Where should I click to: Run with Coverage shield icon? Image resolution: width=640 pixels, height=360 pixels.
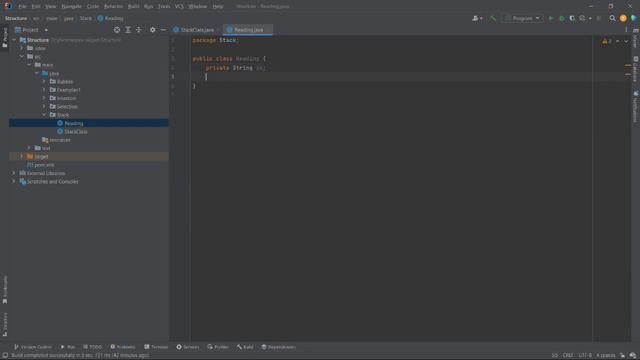tap(572, 18)
